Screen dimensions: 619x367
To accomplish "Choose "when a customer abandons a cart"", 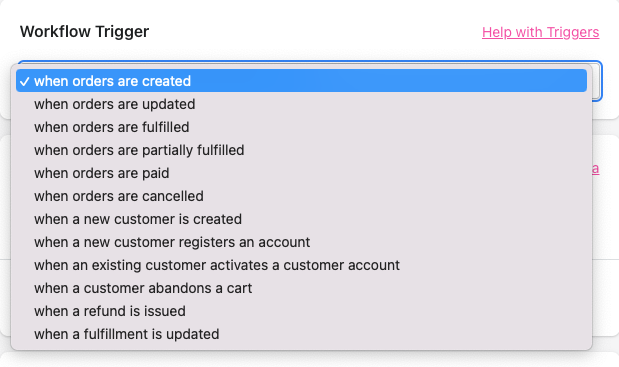I will tap(301, 288).
